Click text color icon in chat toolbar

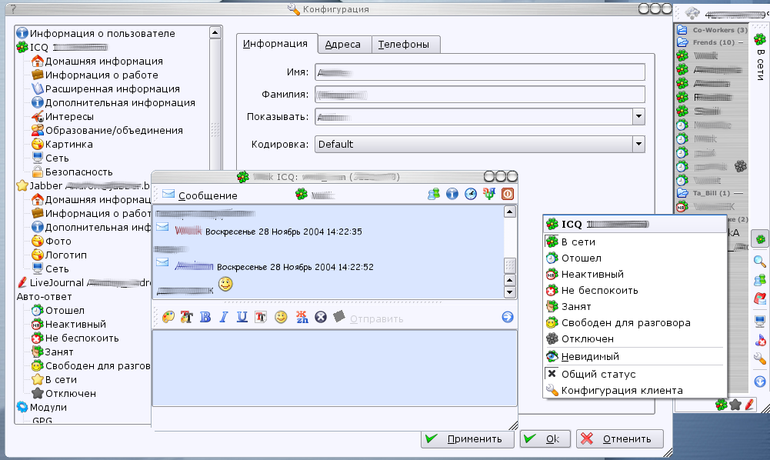coord(187,317)
